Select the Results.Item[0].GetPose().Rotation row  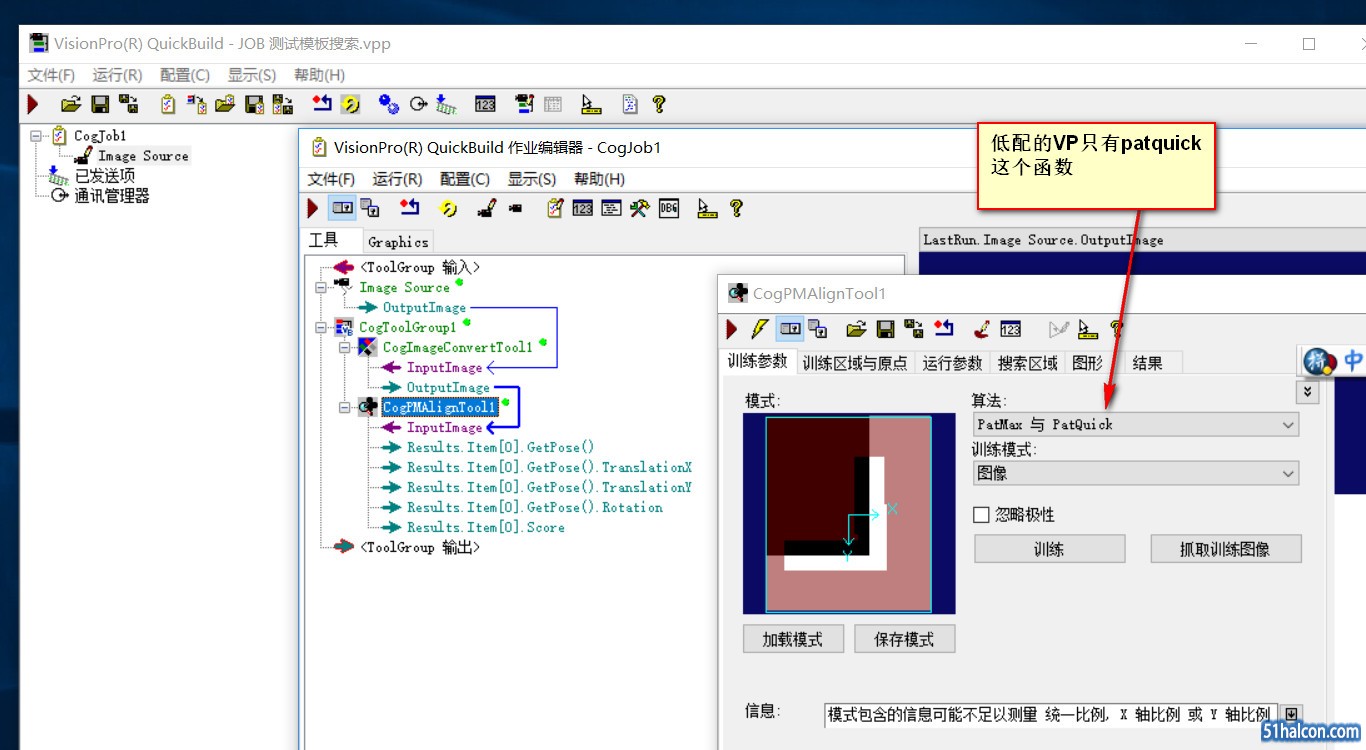tap(534, 507)
